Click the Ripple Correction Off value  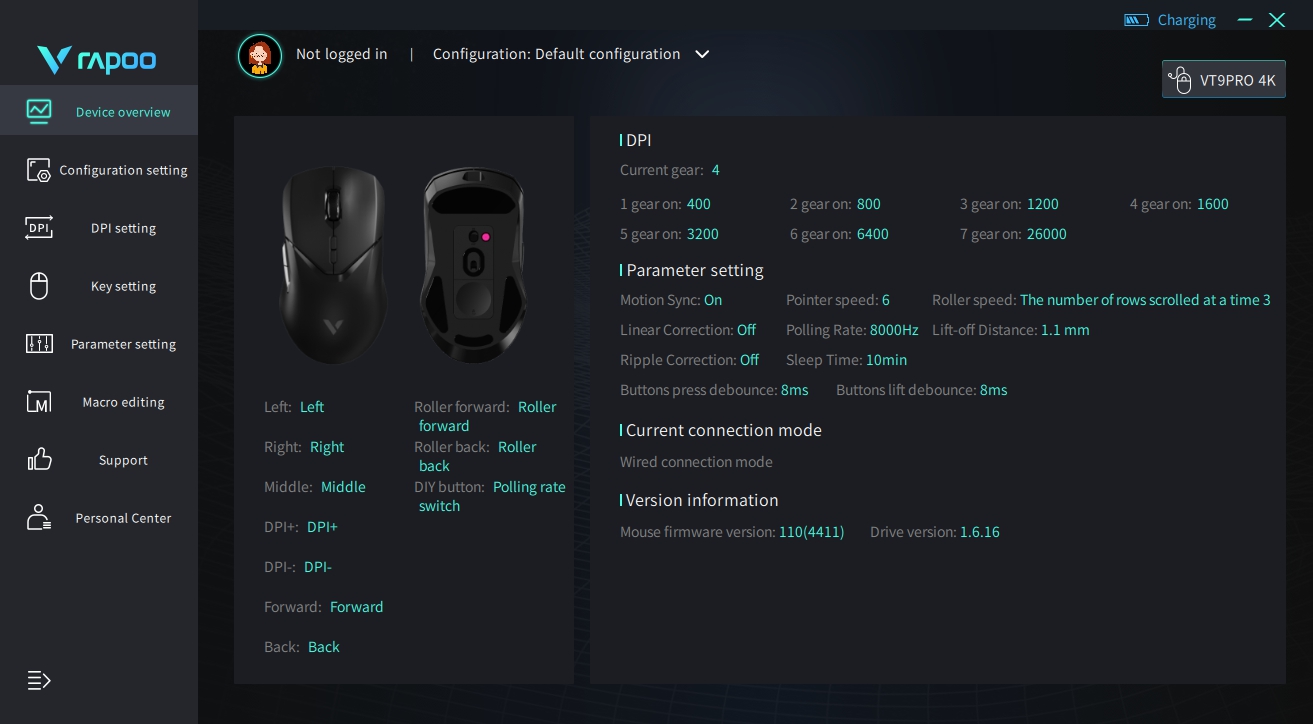tap(749, 360)
